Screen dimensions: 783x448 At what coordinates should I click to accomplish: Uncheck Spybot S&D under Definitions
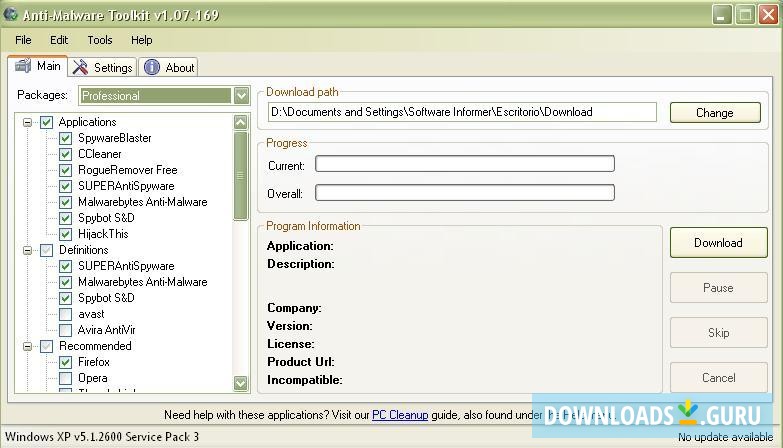pyautogui.click(x=65, y=298)
